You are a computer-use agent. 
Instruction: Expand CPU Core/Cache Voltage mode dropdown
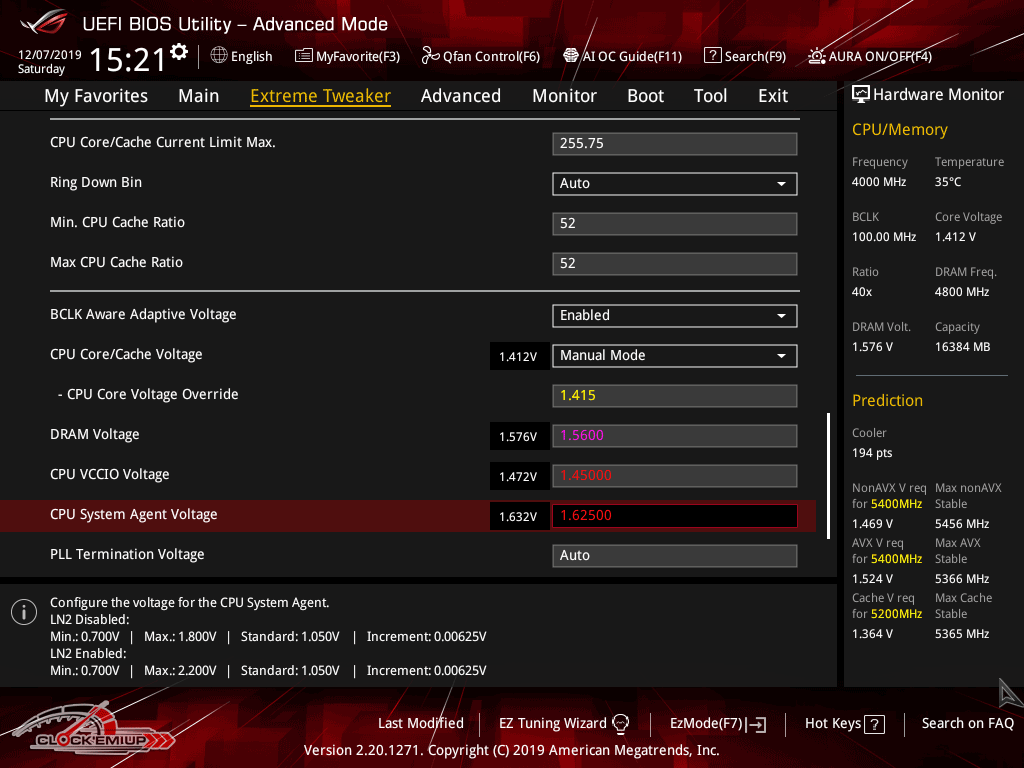coord(674,355)
